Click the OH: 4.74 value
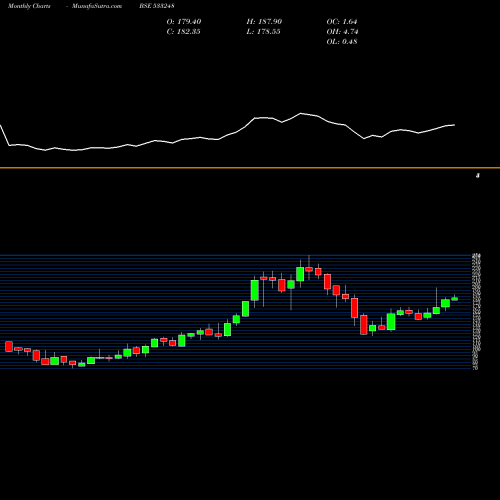 (342, 31)
